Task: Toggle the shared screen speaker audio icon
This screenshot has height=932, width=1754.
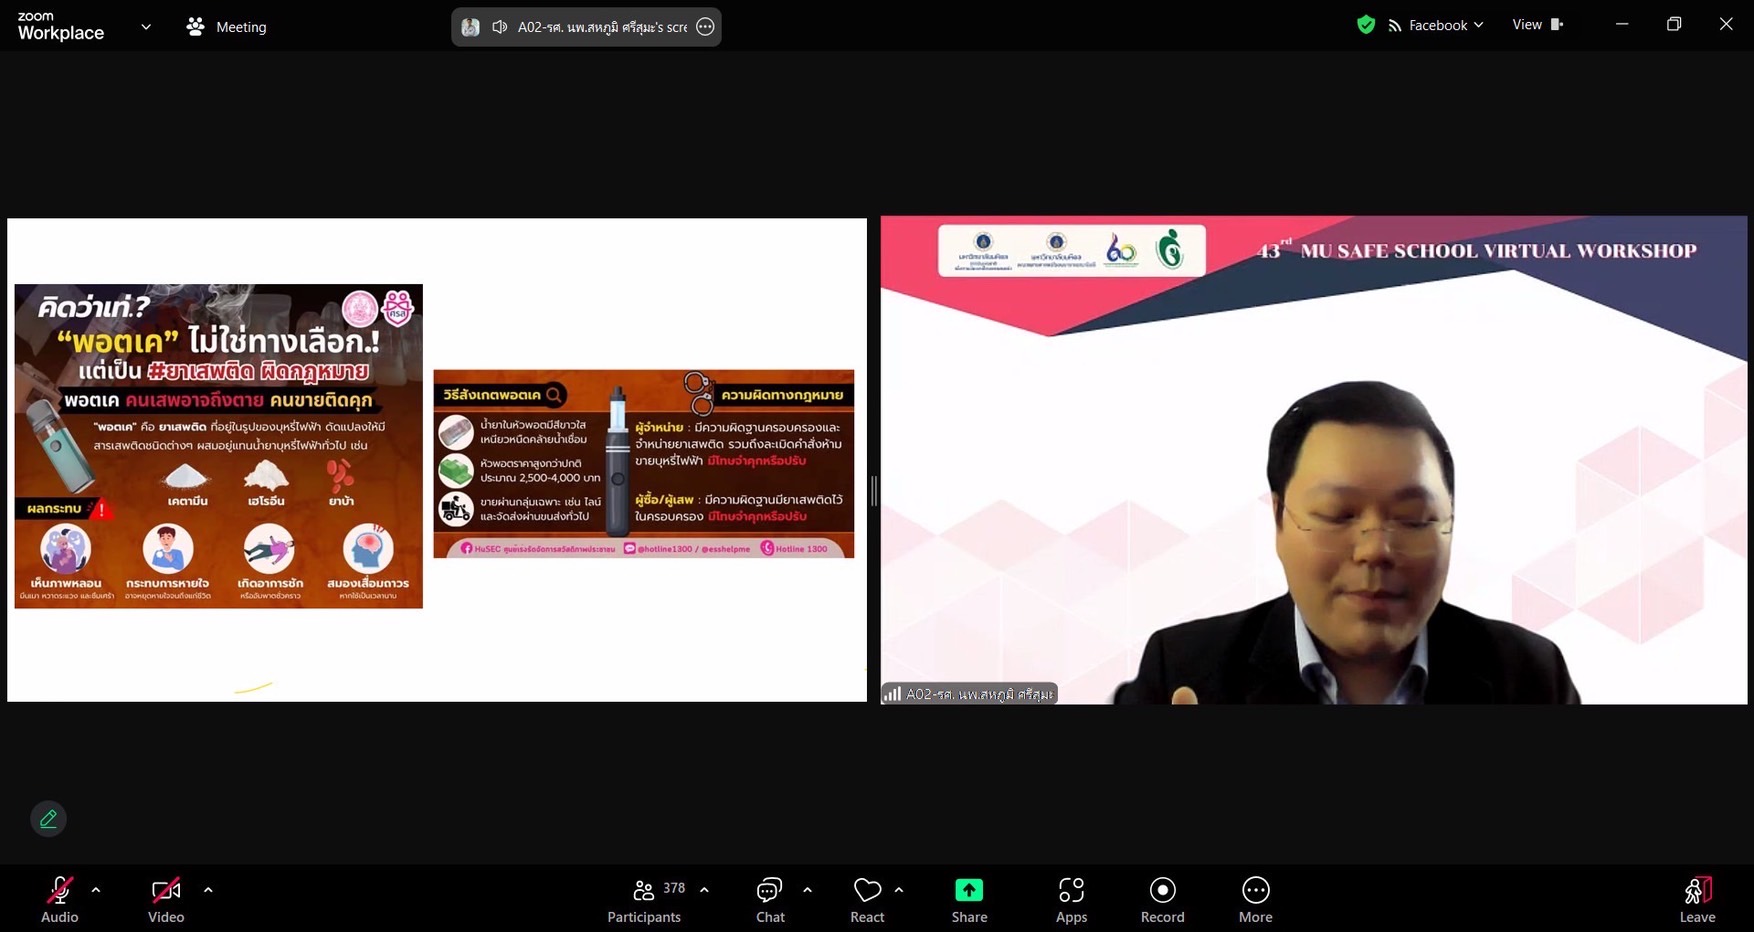Action: coord(499,27)
